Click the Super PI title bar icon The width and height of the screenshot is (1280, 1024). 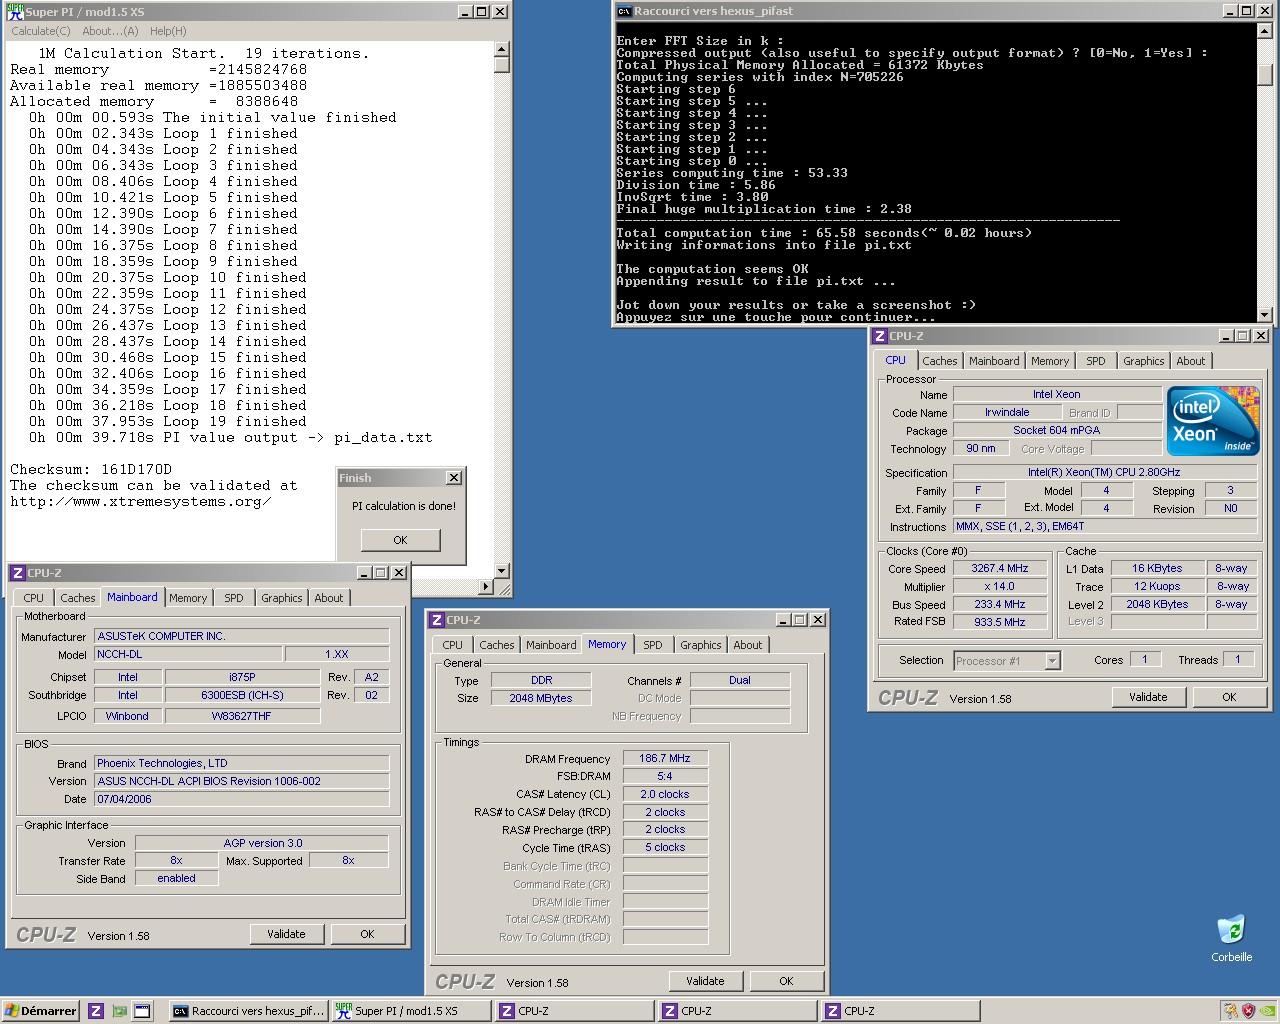pyautogui.click(x=15, y=12)
